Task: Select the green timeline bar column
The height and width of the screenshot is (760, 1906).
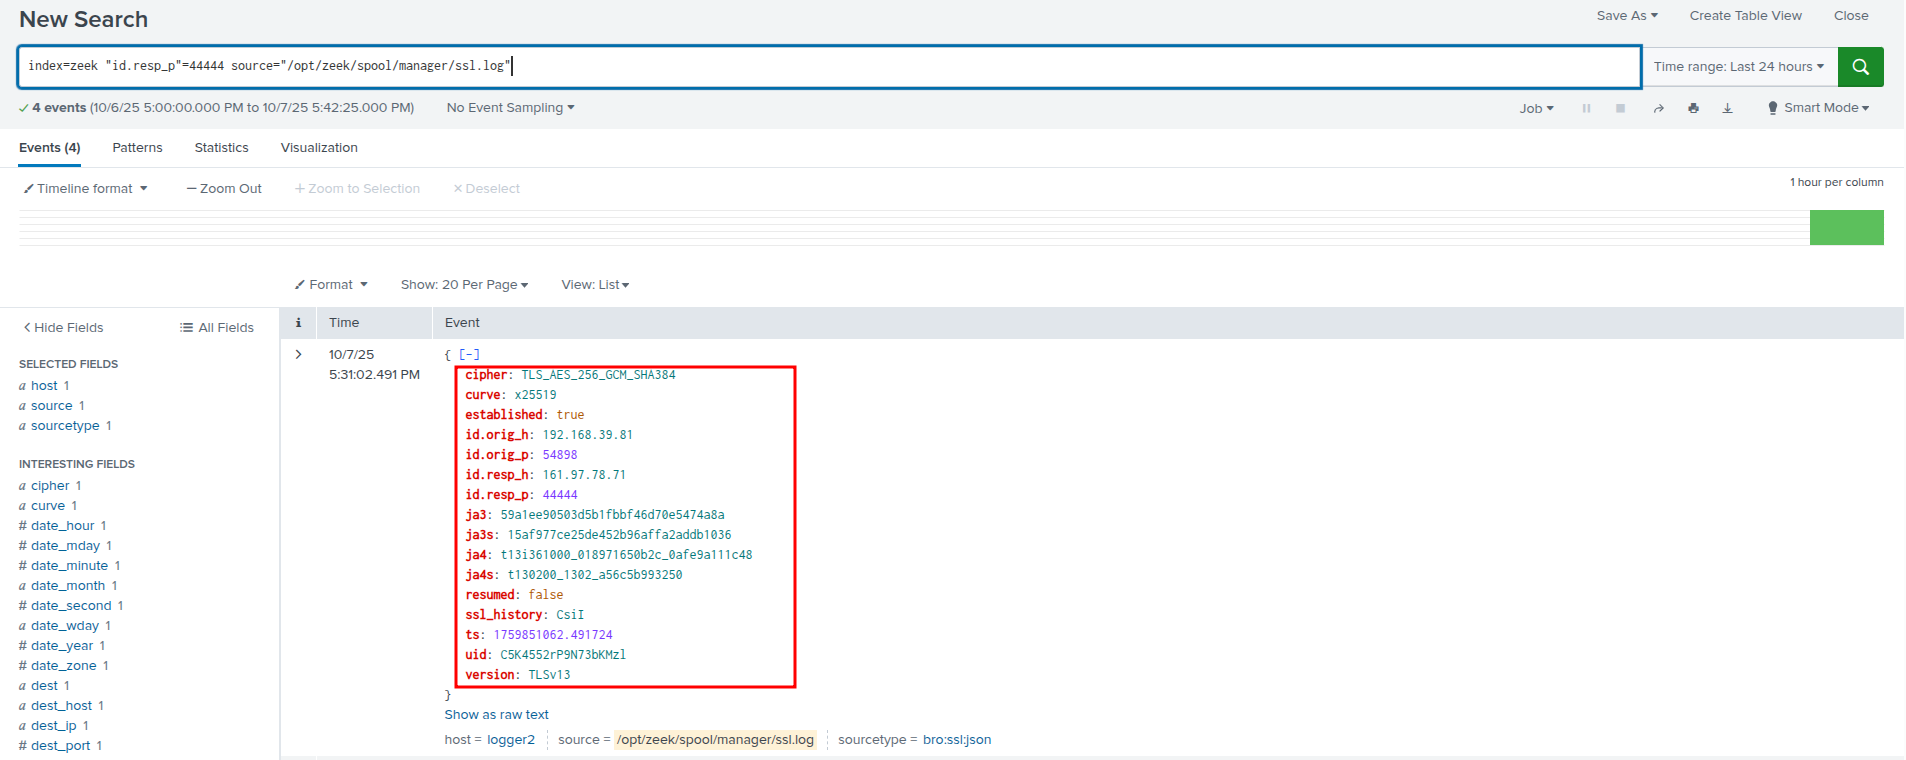Action: pyautogui.click(x=1846, y=228)
